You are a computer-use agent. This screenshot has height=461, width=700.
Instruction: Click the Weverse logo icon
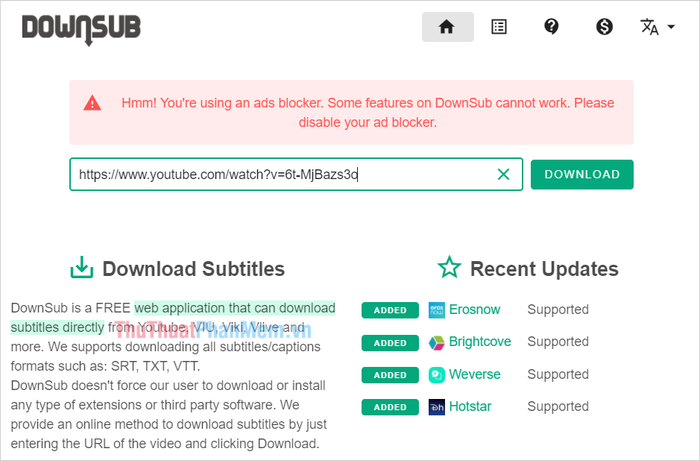pos(436,375)
